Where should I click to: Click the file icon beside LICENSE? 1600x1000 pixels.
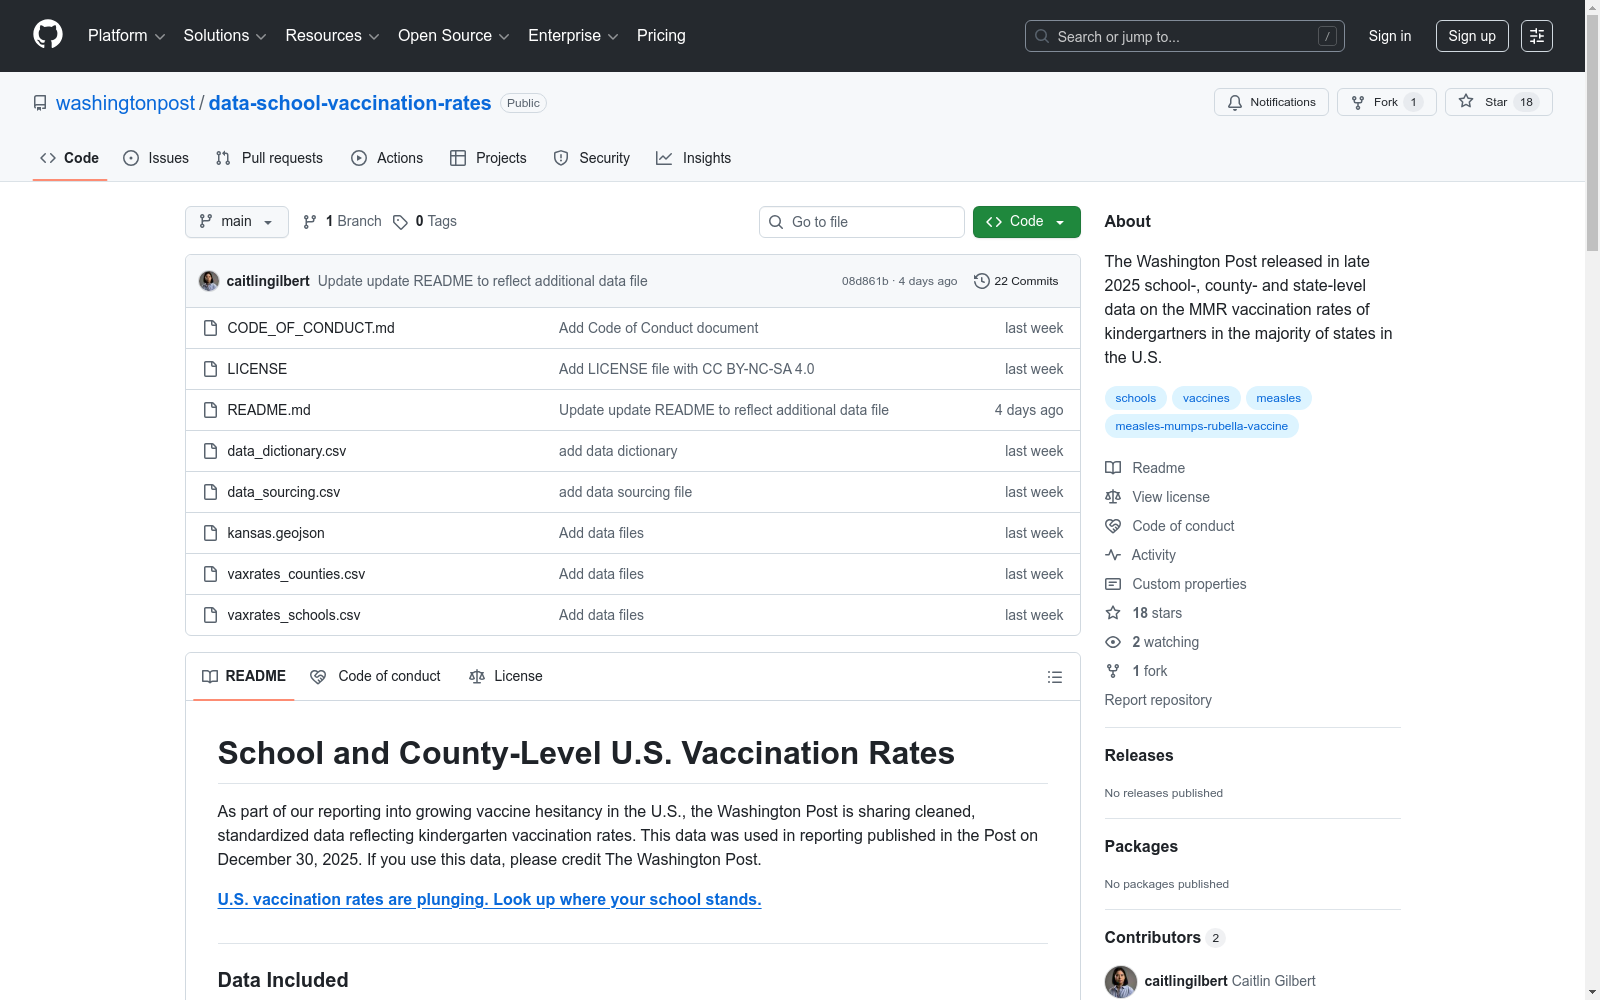coord(210,369)
